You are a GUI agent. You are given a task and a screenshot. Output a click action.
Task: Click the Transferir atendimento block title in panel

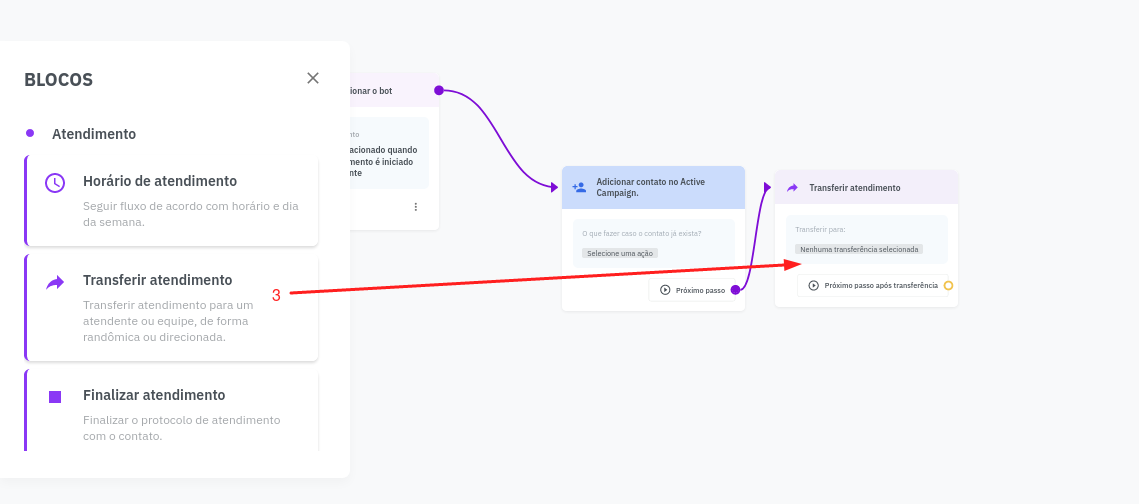[158, 280]
